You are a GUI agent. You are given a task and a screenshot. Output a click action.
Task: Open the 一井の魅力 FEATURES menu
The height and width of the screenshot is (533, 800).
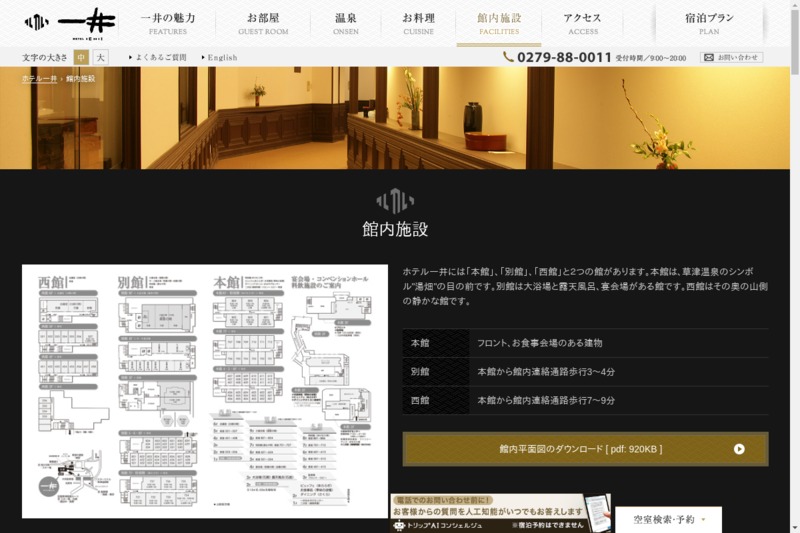click(168, 24)
